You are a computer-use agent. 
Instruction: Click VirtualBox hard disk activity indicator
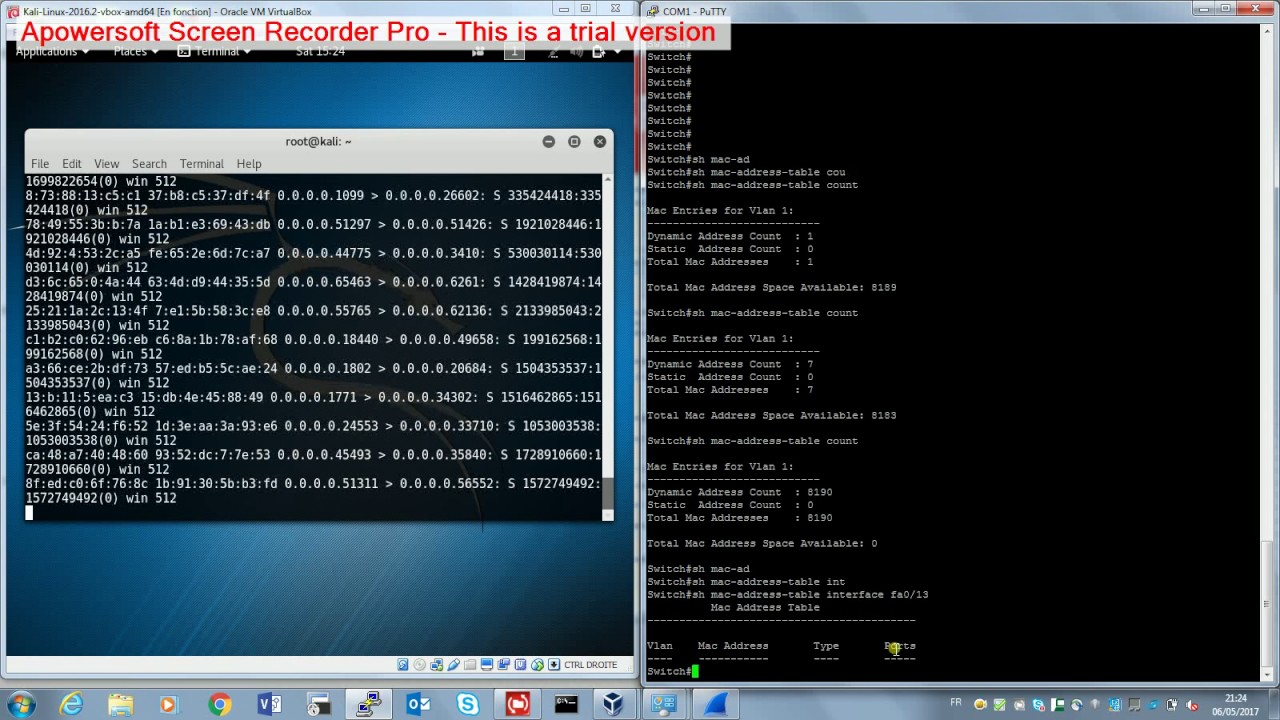403,665
